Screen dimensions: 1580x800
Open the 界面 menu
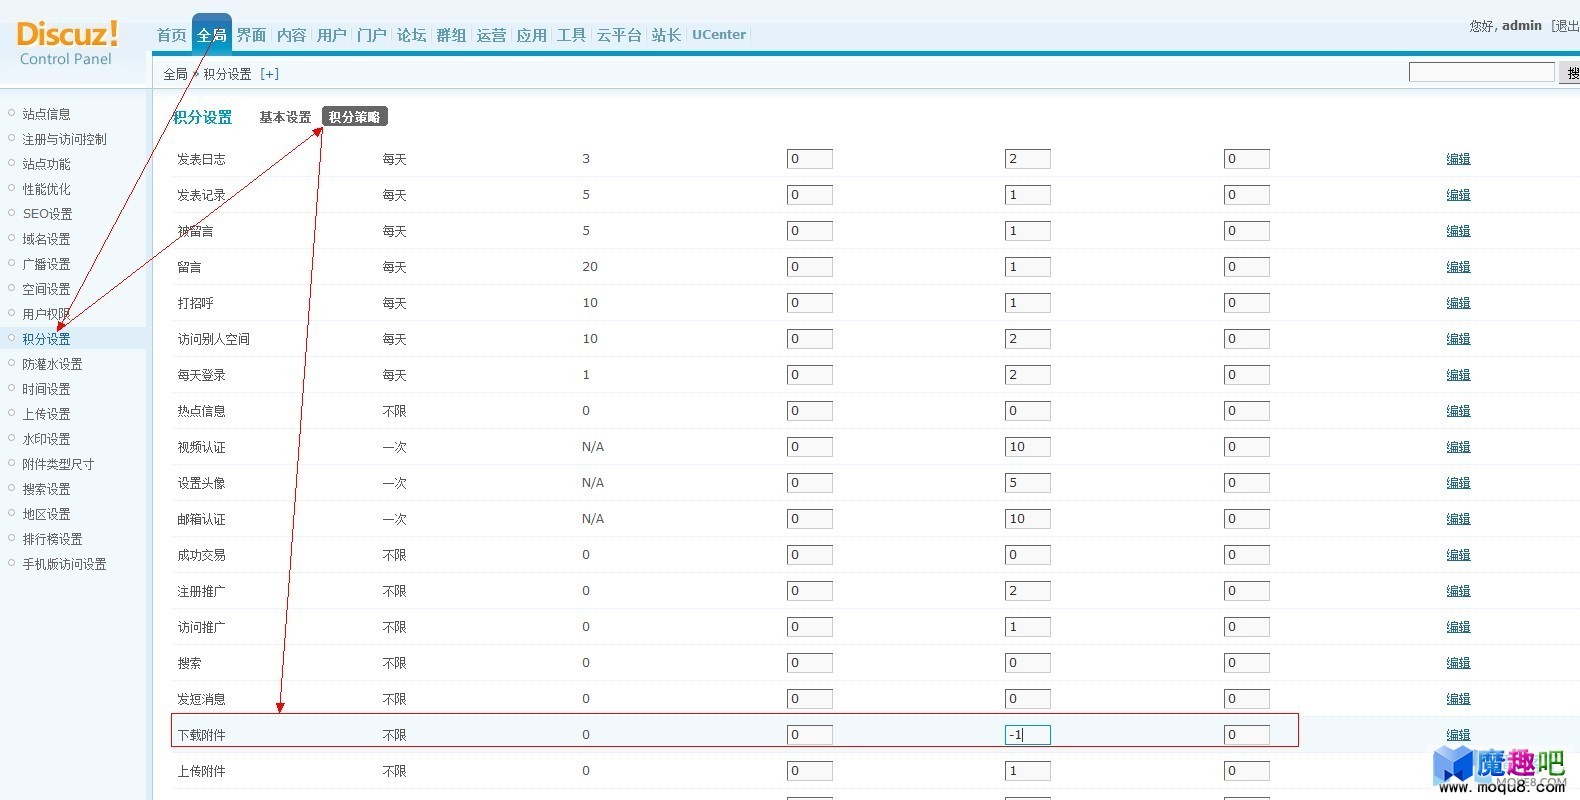point(251,35)
